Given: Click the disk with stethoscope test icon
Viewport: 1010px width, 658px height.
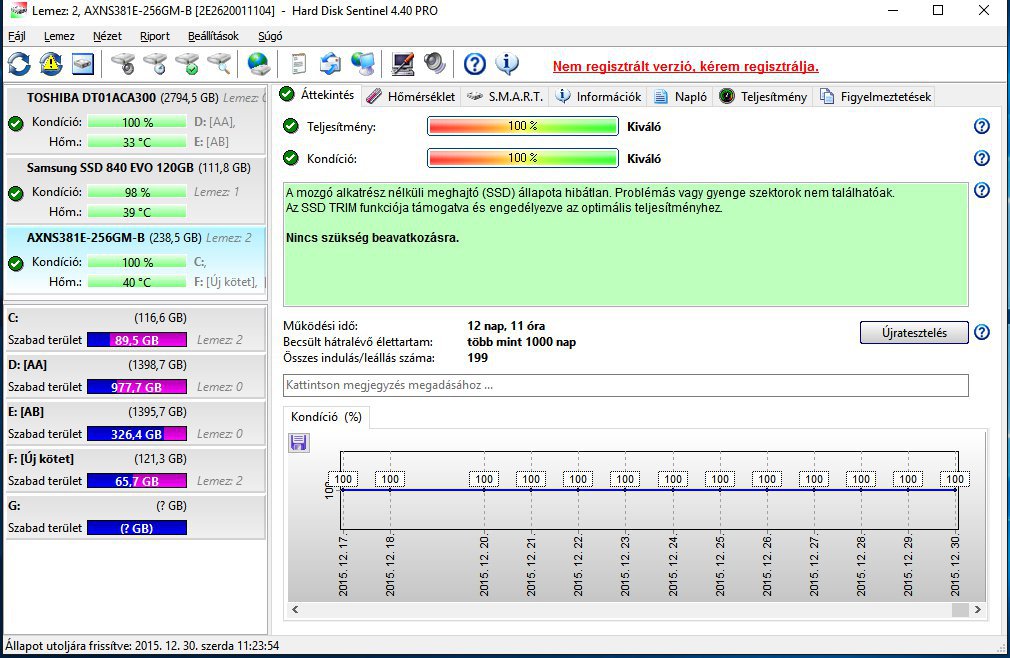Looking at the screenshot, I should 122,64.
